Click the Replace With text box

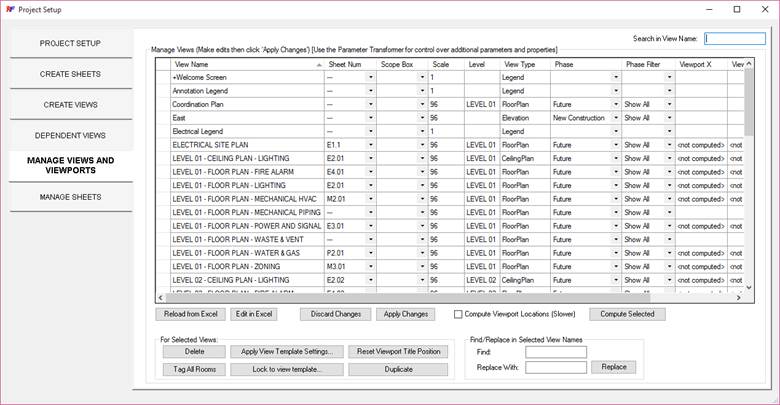point(556,367)
